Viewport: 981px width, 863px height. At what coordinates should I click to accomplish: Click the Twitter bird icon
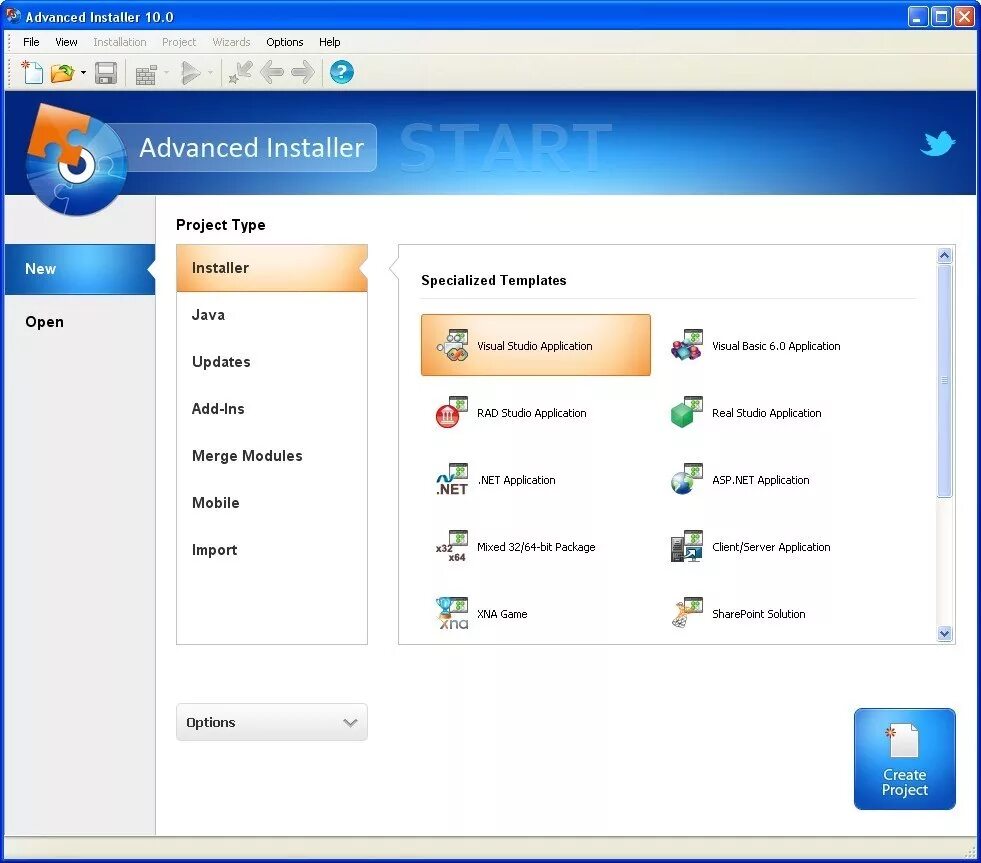(938, 143)
